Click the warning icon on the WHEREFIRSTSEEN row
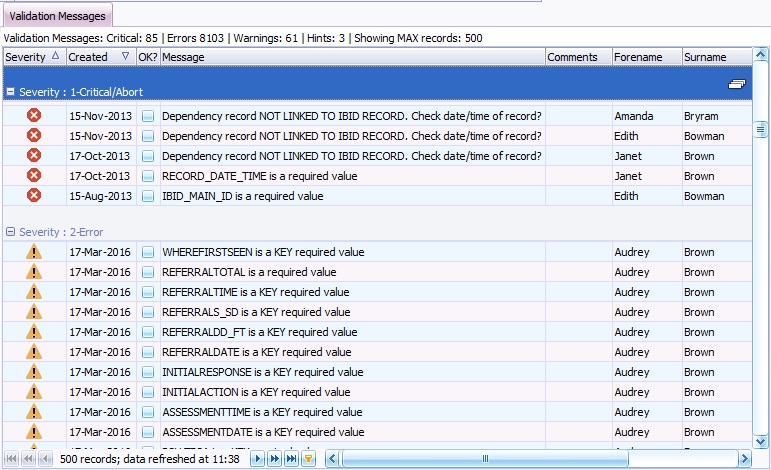Screen dimensions: 771x470 [x=33, y=253]
